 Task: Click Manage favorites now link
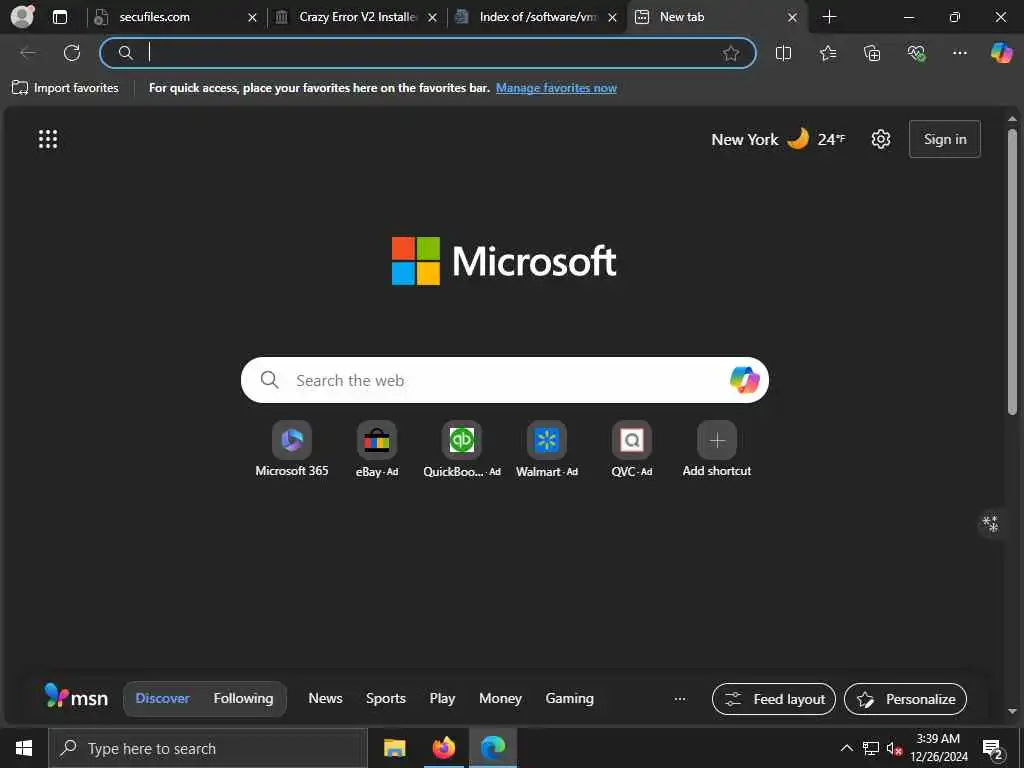(x=556, y=88)
